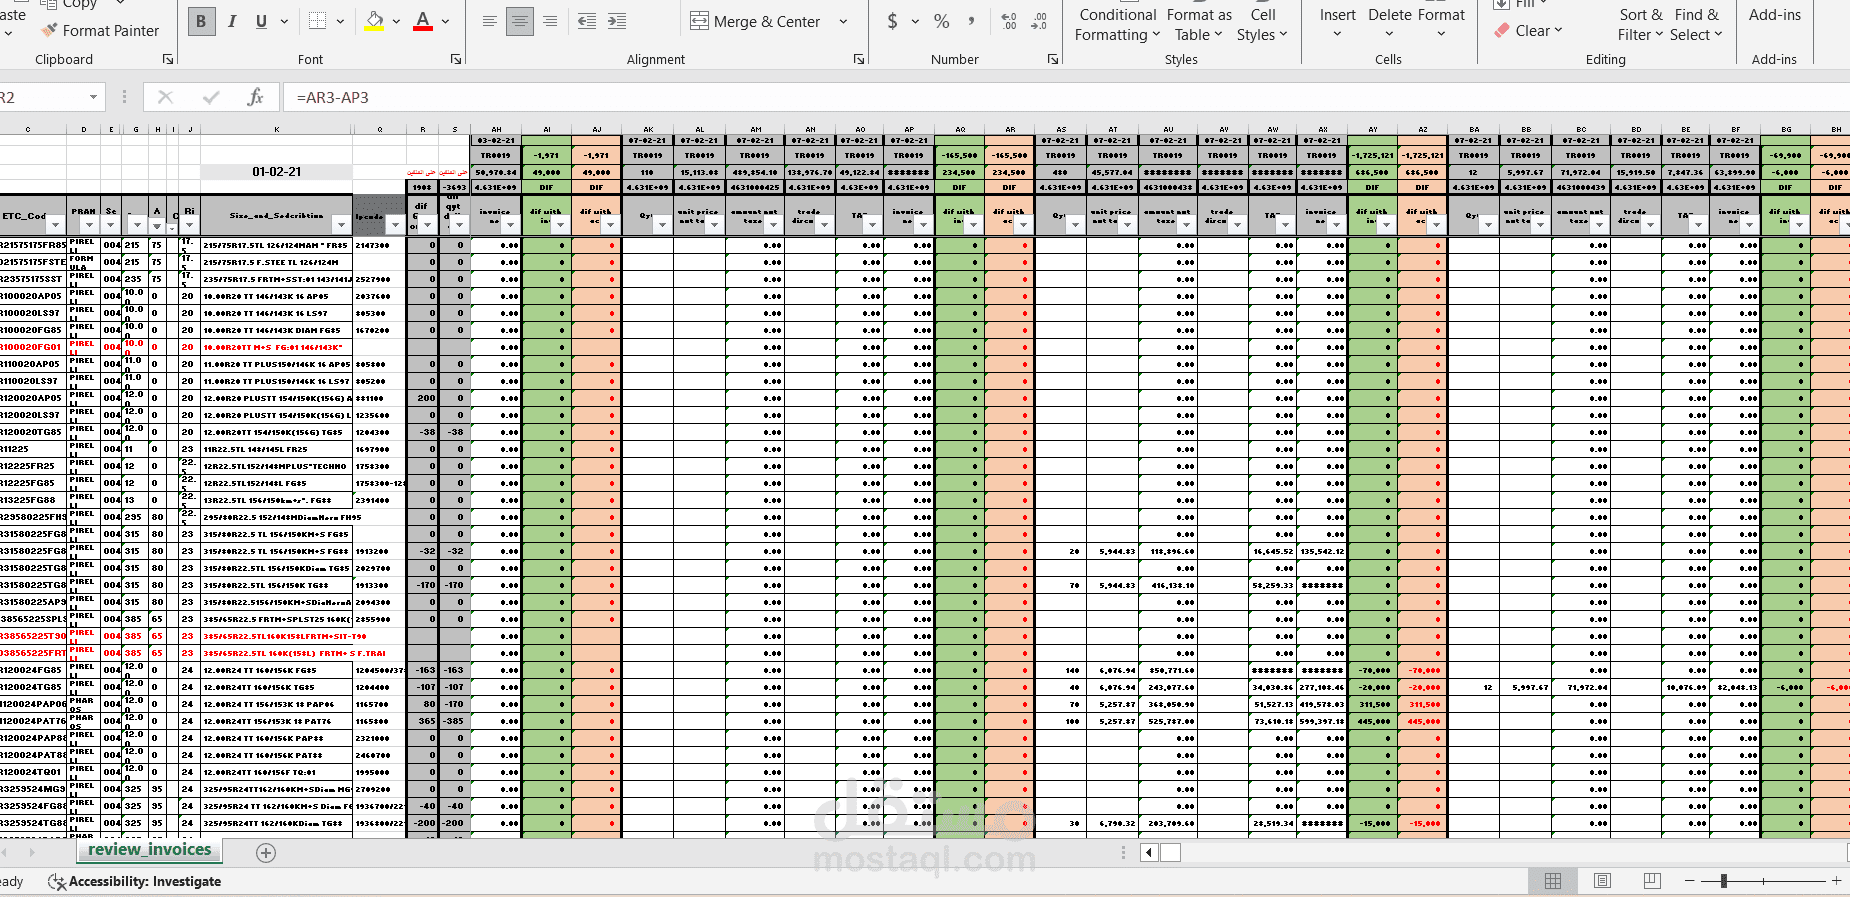
Task: Open Clipboard pane launcher
Action: click(167, 60)
